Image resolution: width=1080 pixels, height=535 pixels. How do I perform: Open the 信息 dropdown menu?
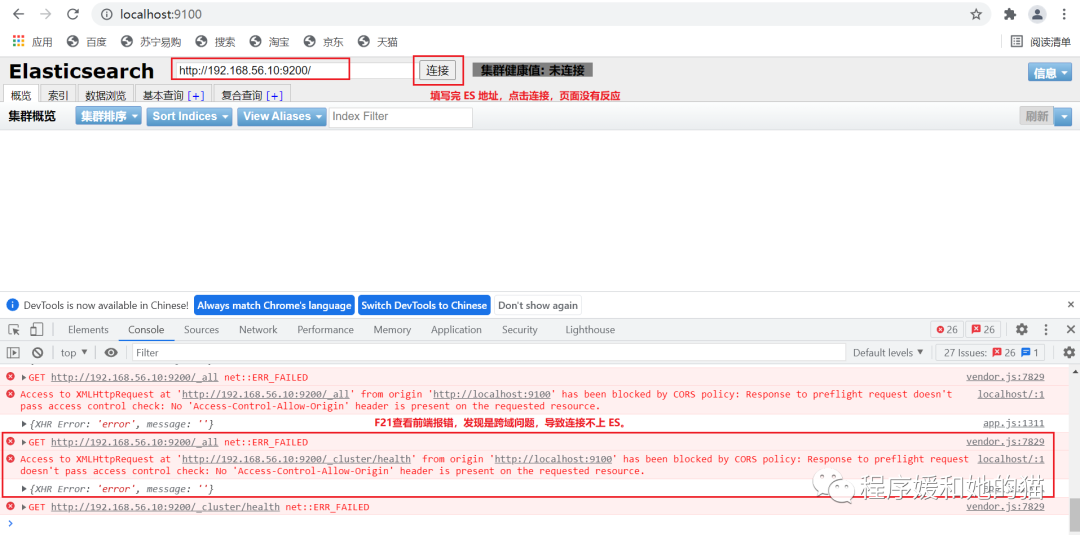[x=1050, y=72]
